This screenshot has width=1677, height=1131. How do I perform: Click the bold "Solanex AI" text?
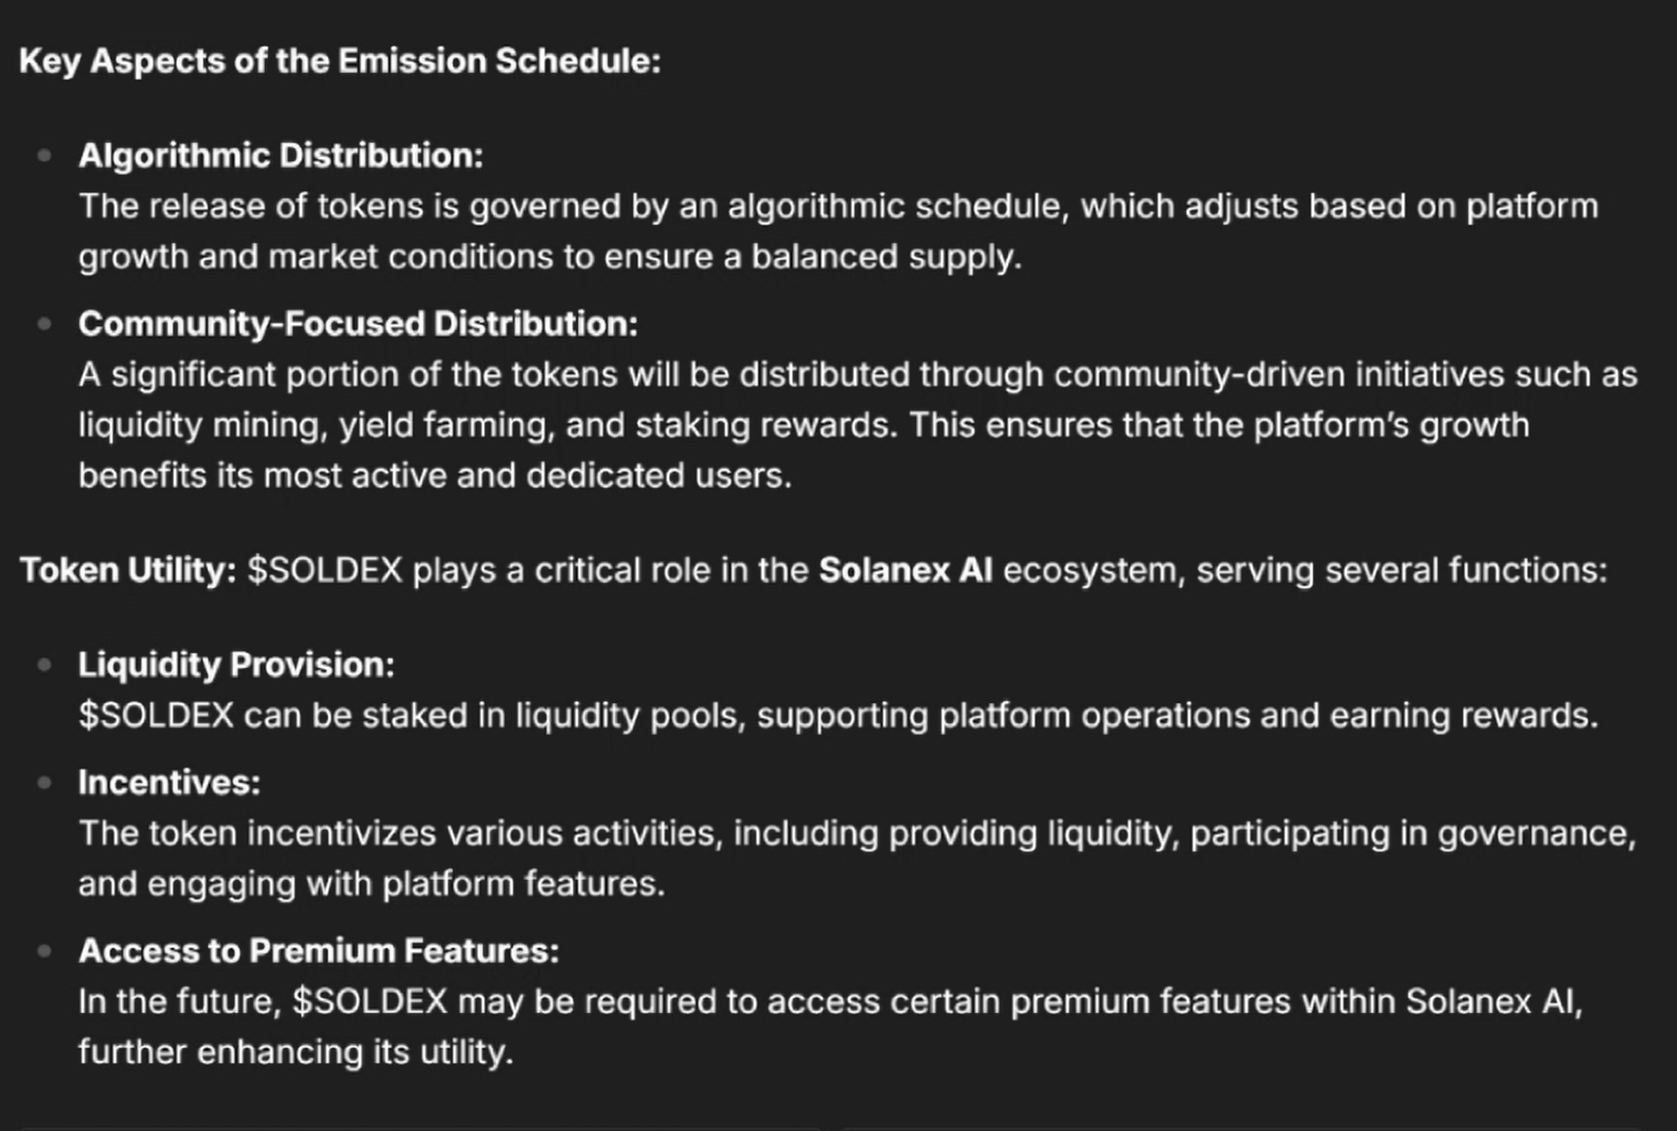[905, 570]
